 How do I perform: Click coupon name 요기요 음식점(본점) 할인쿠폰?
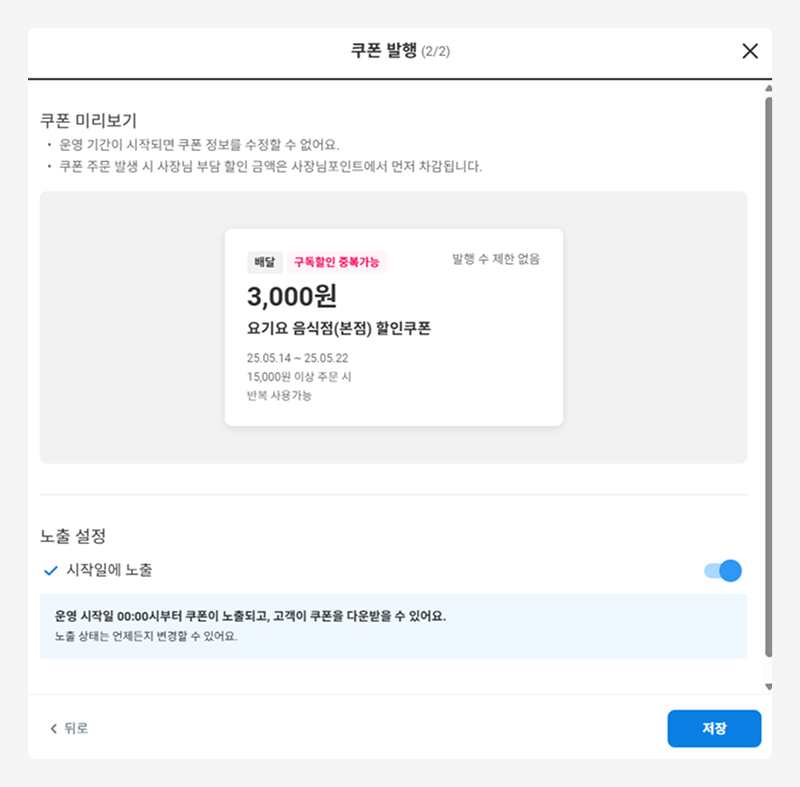(339, 328)
